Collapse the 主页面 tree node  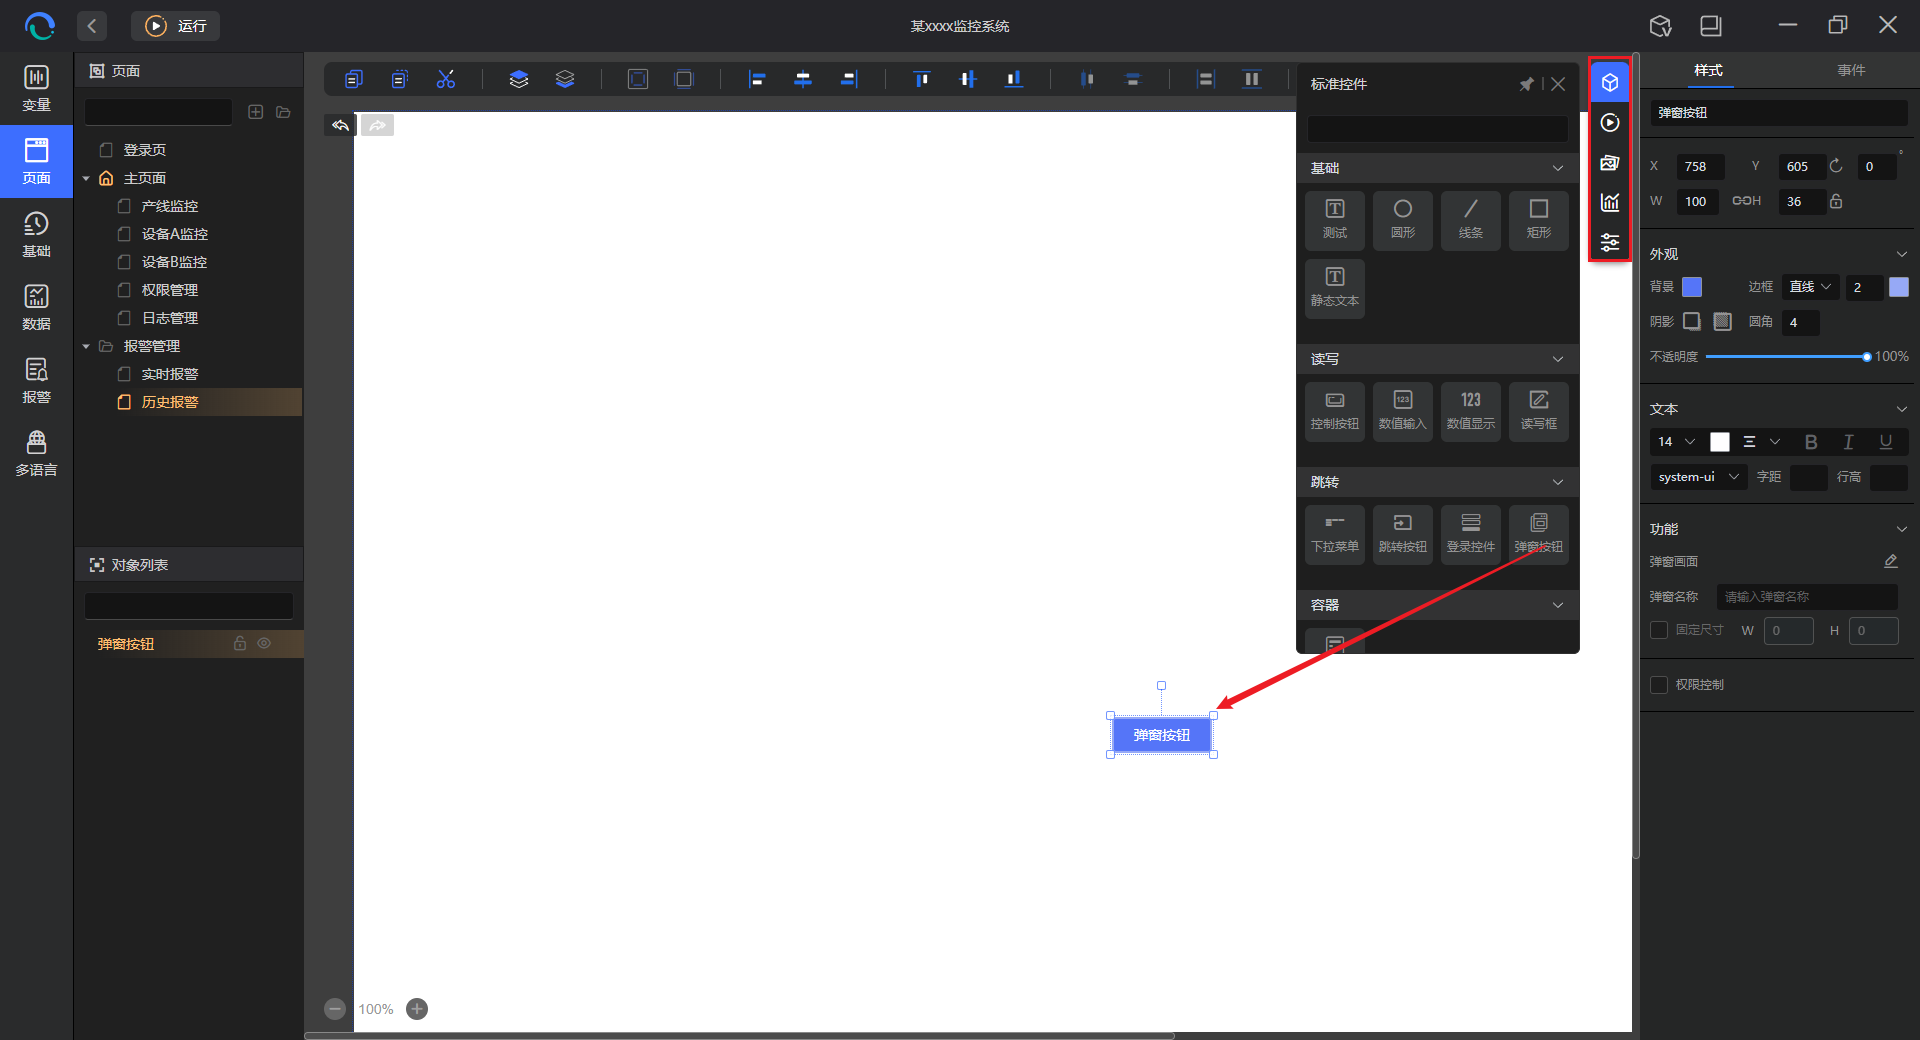(x=86, y=178)
